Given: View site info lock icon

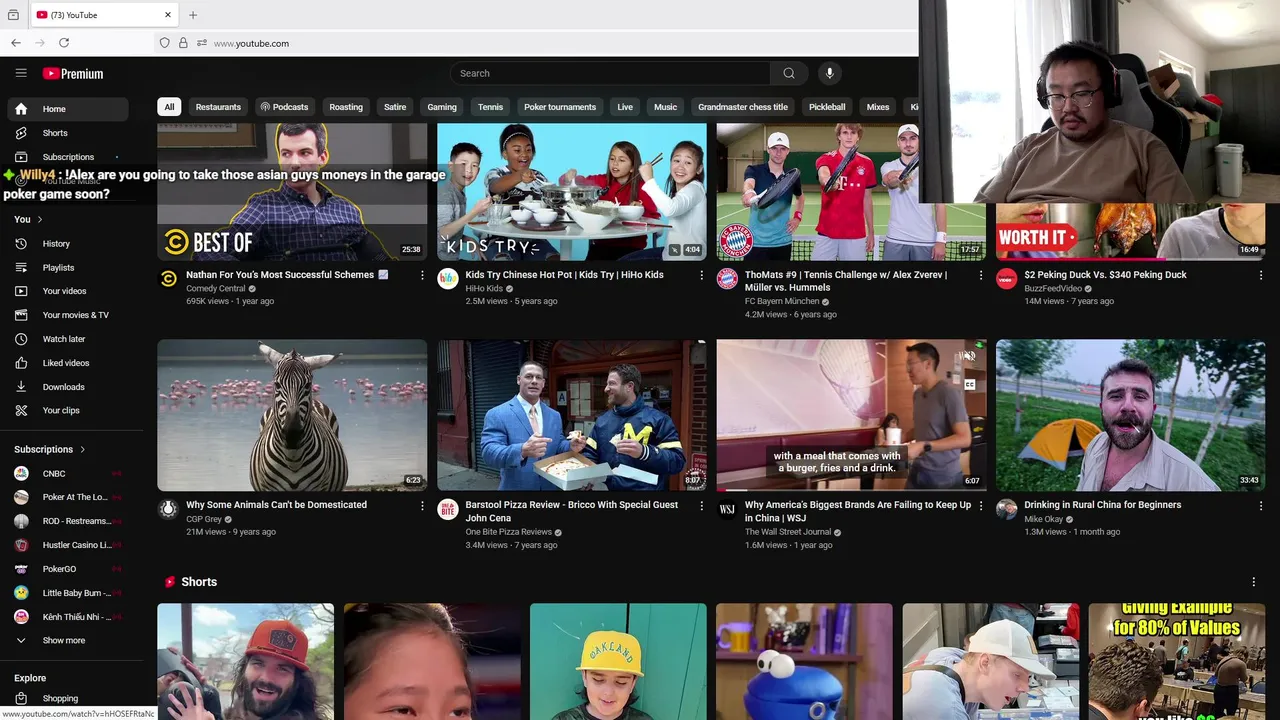Looking at the screenshot, I should coord(183,43).
